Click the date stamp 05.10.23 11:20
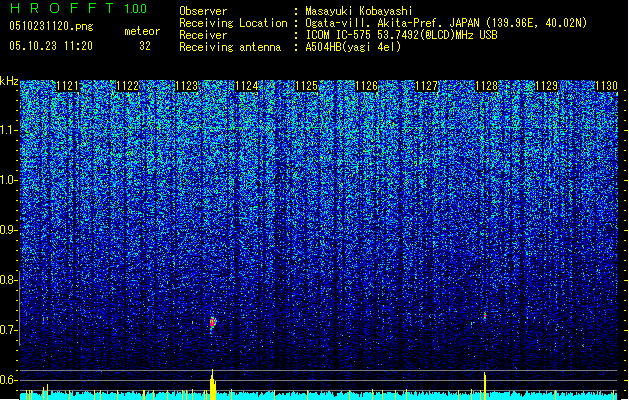Viewport: 629px width, 400px height. [51, 46]
